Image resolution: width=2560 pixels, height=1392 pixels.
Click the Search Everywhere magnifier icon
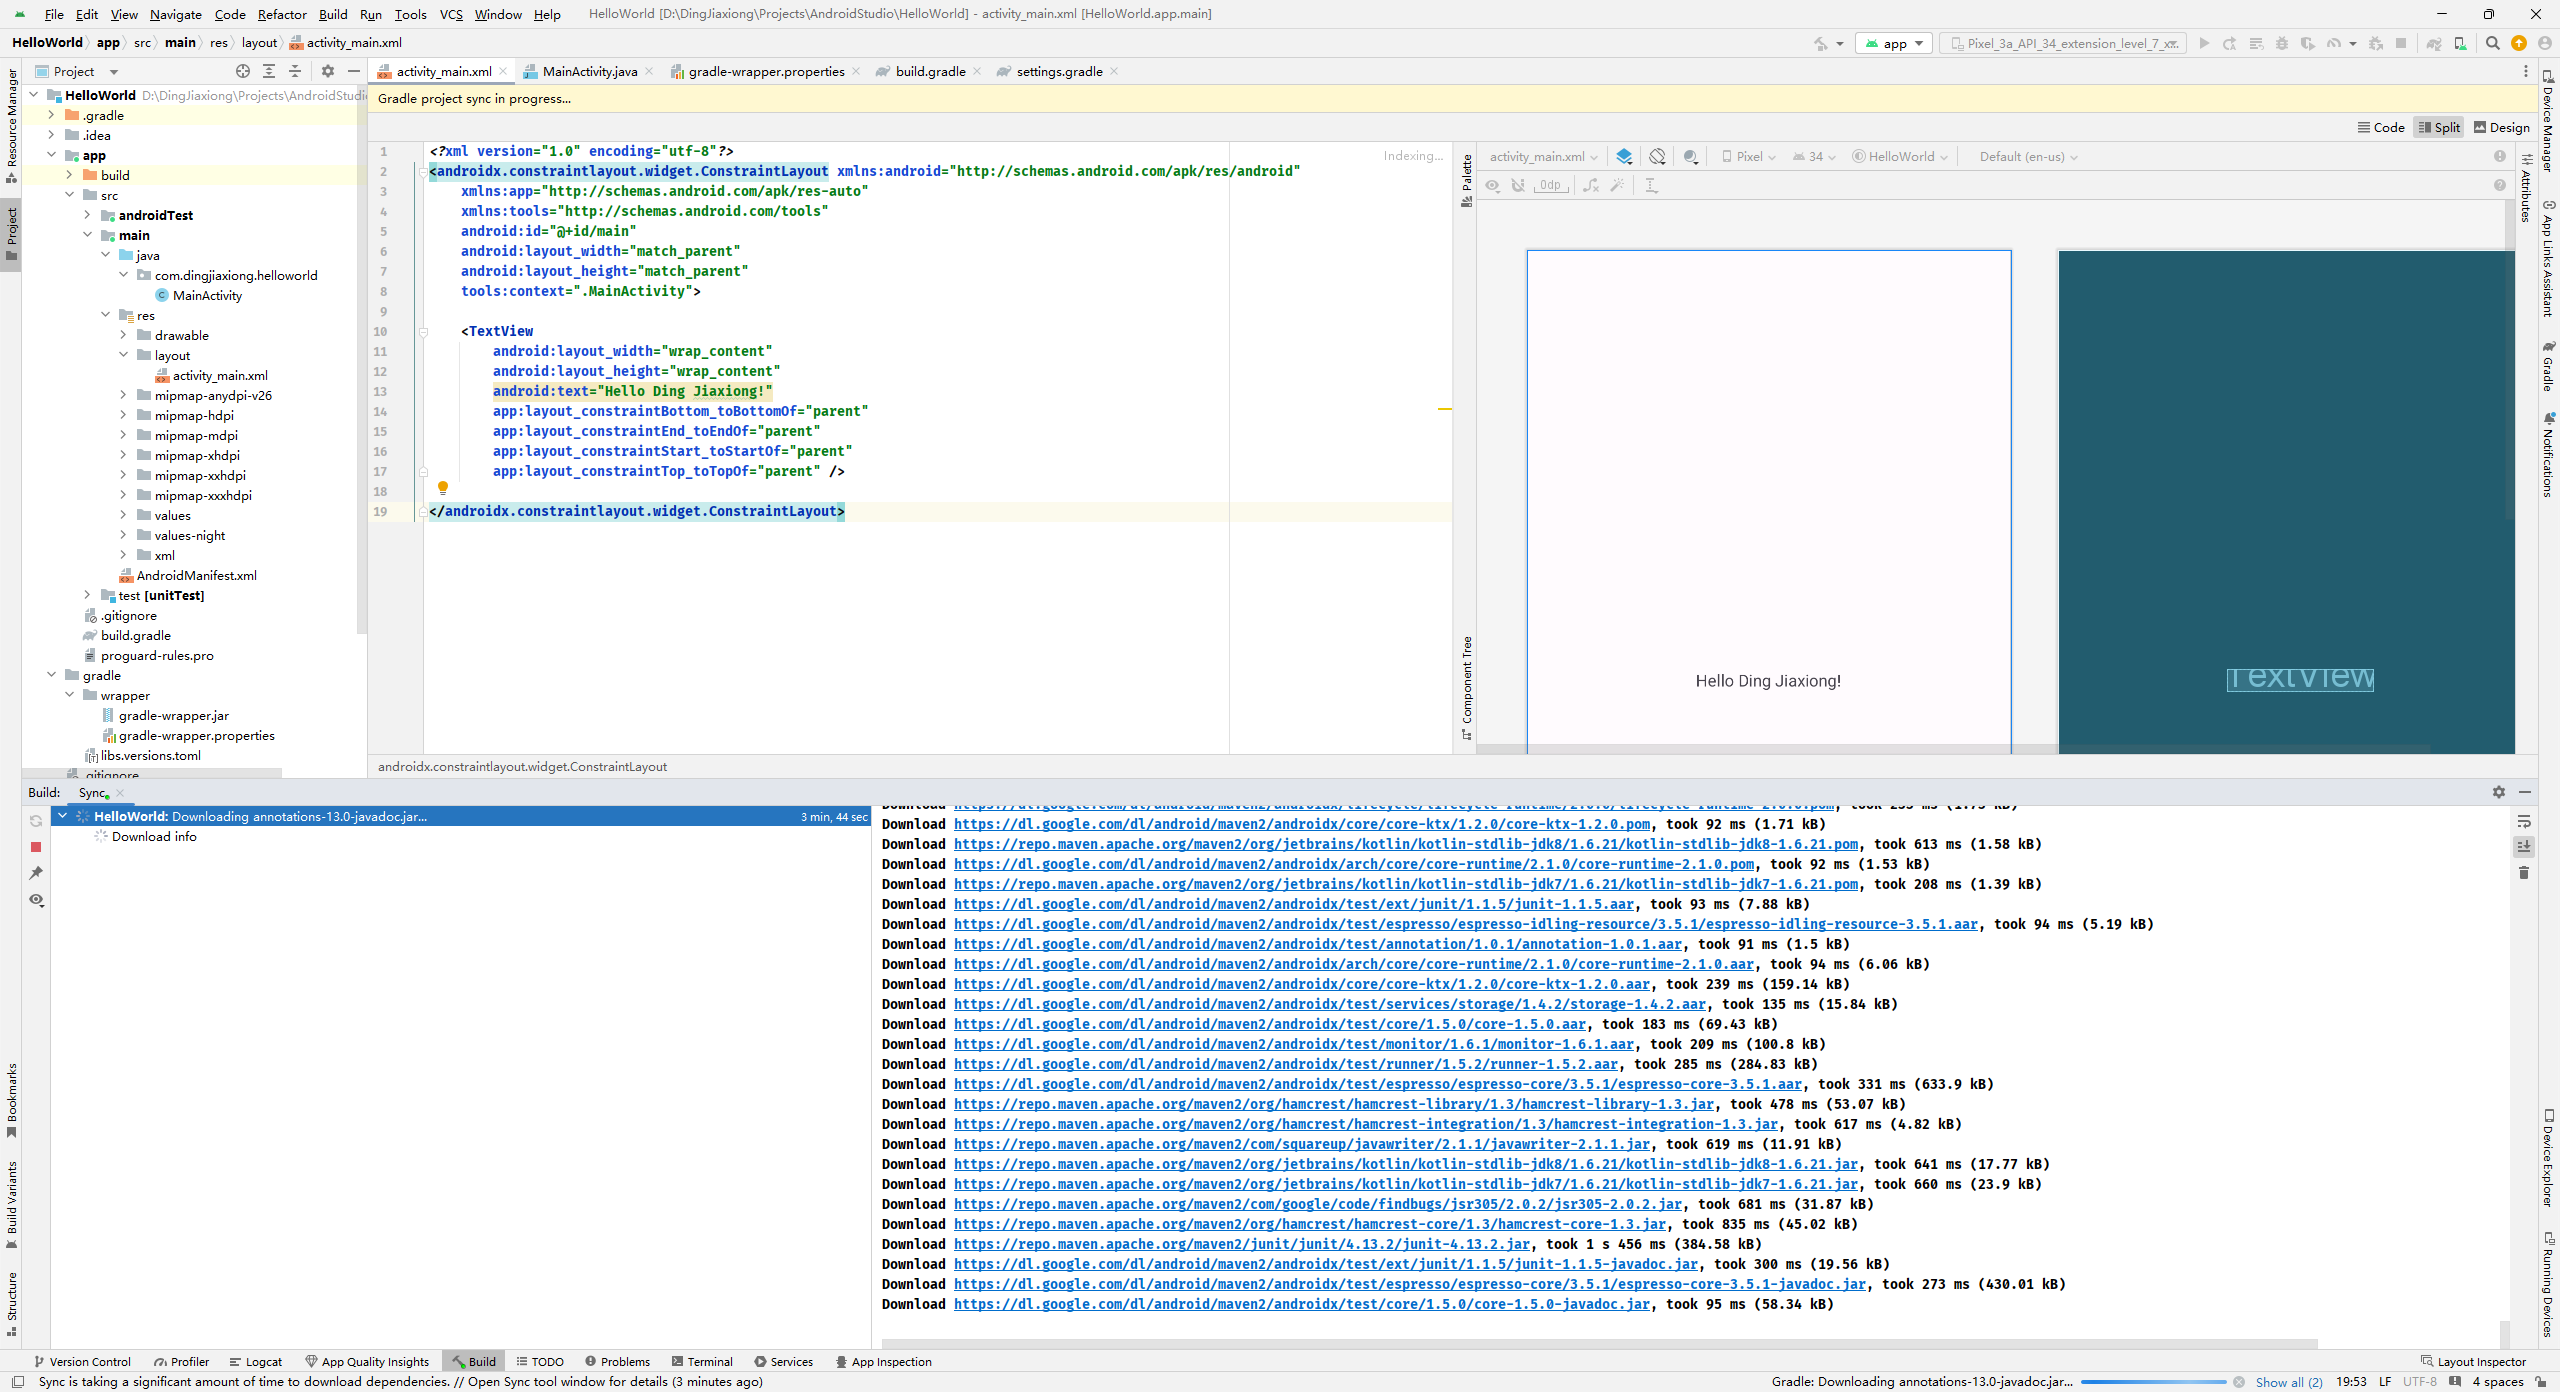coord(2493,43)
